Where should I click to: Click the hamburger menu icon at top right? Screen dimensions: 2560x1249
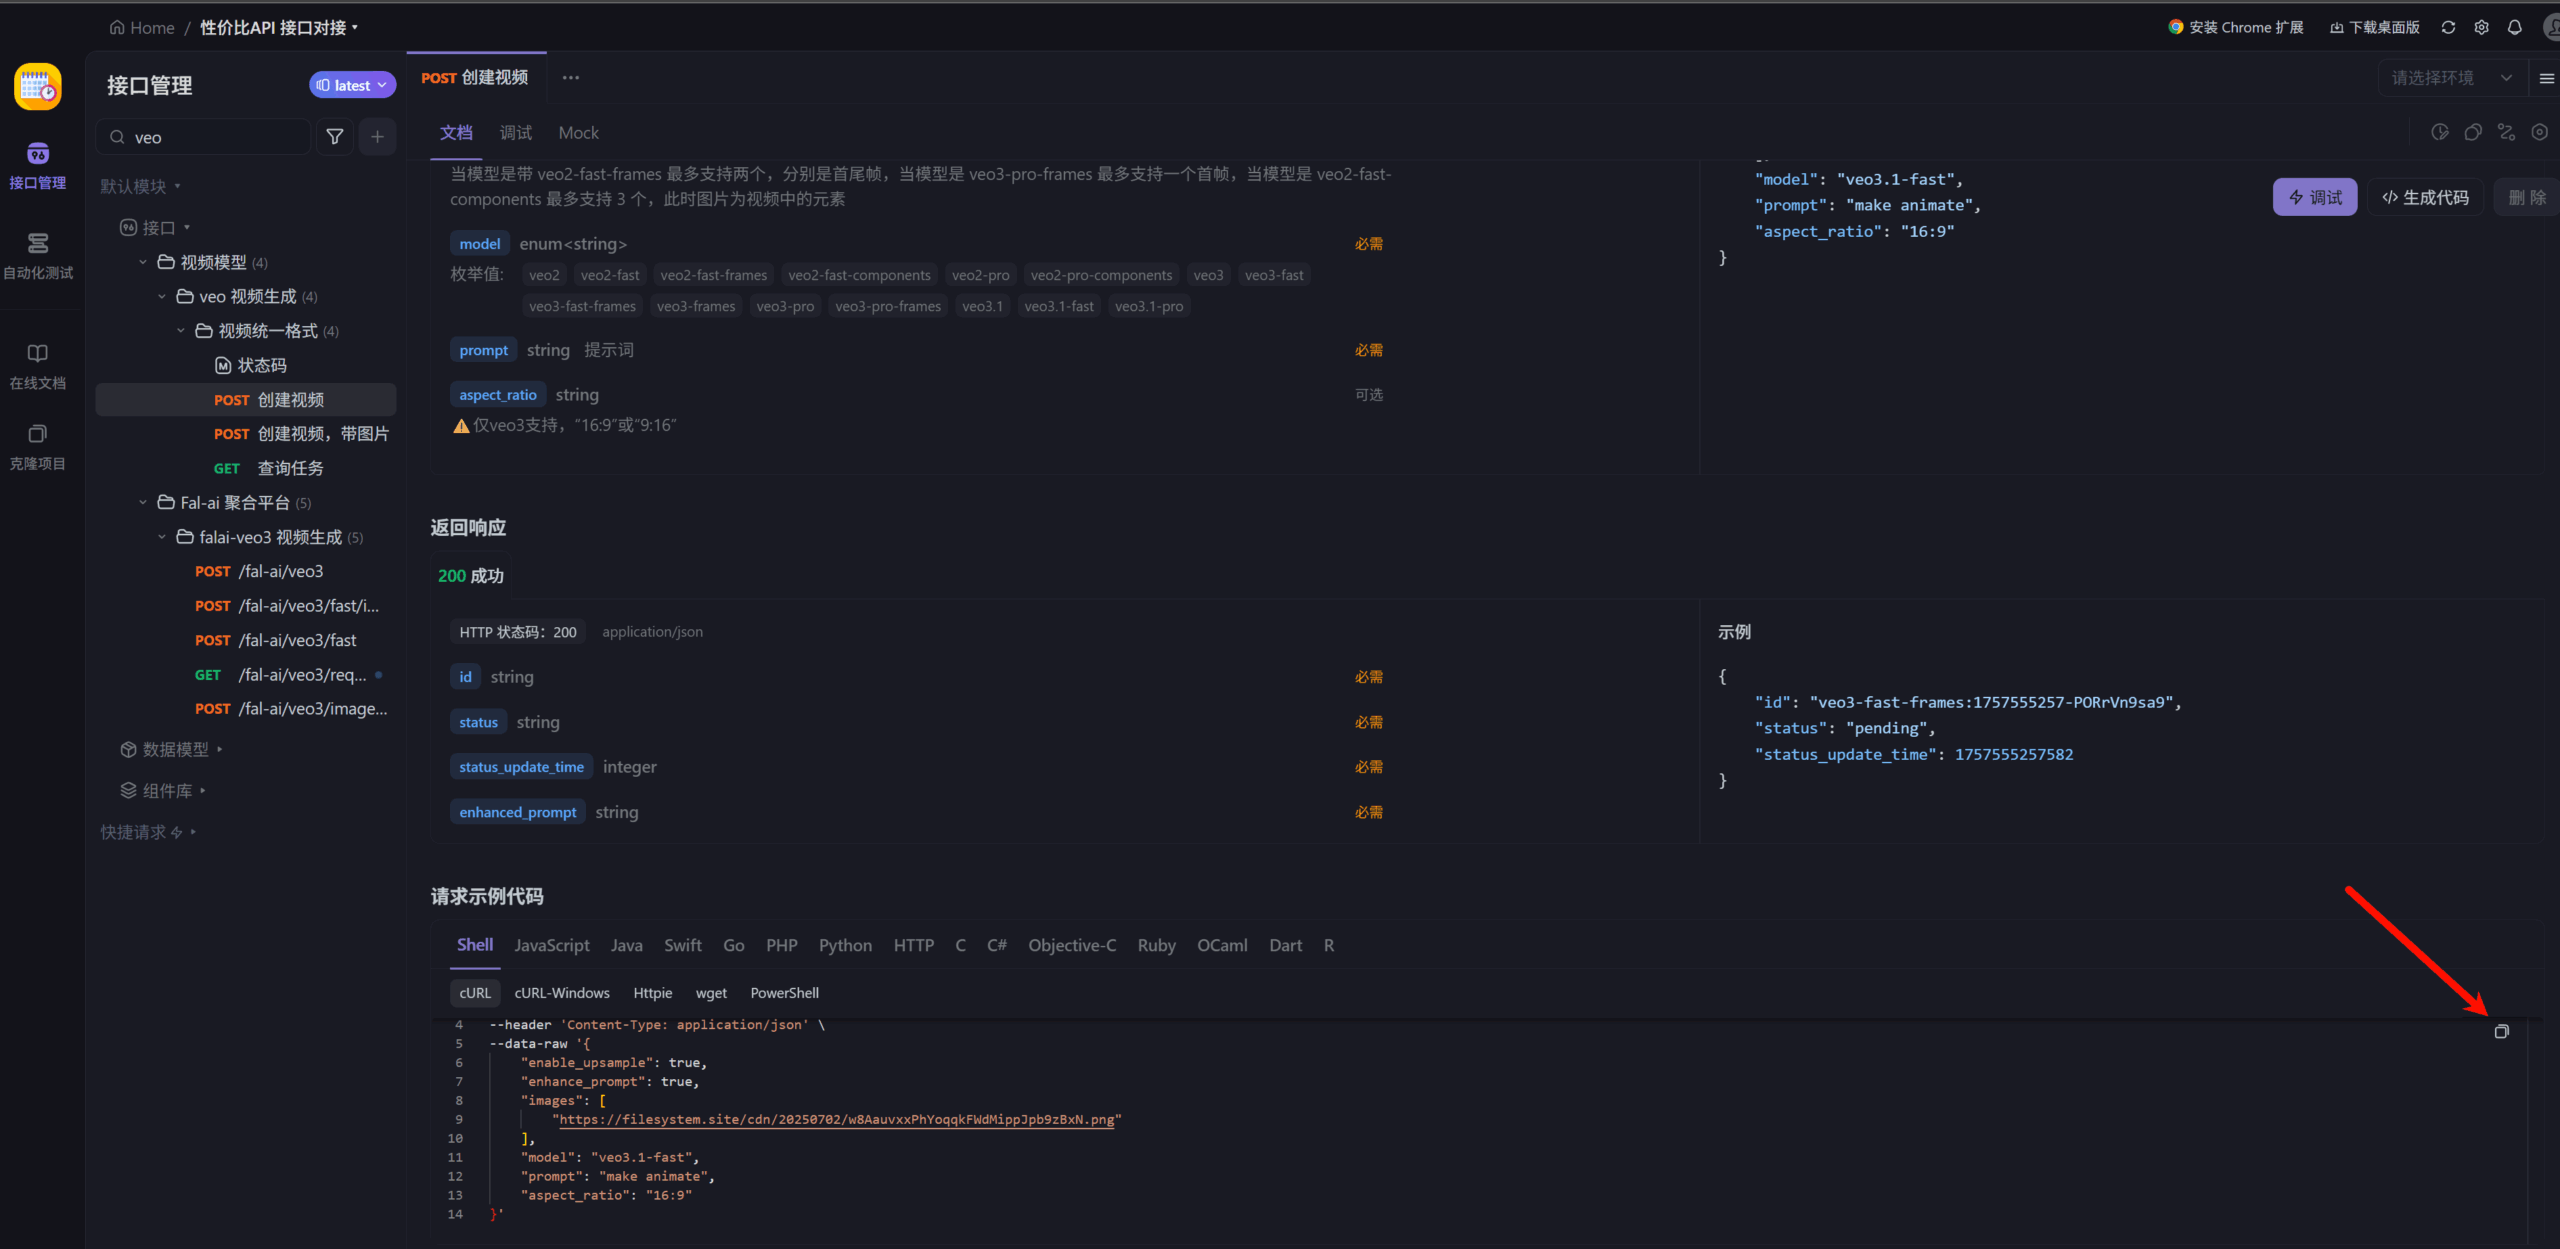2546,78
